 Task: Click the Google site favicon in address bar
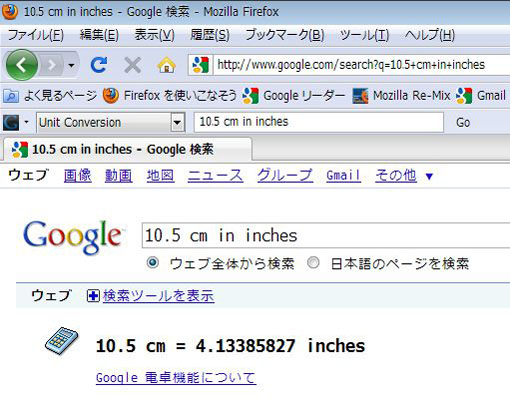pos(201,65)
